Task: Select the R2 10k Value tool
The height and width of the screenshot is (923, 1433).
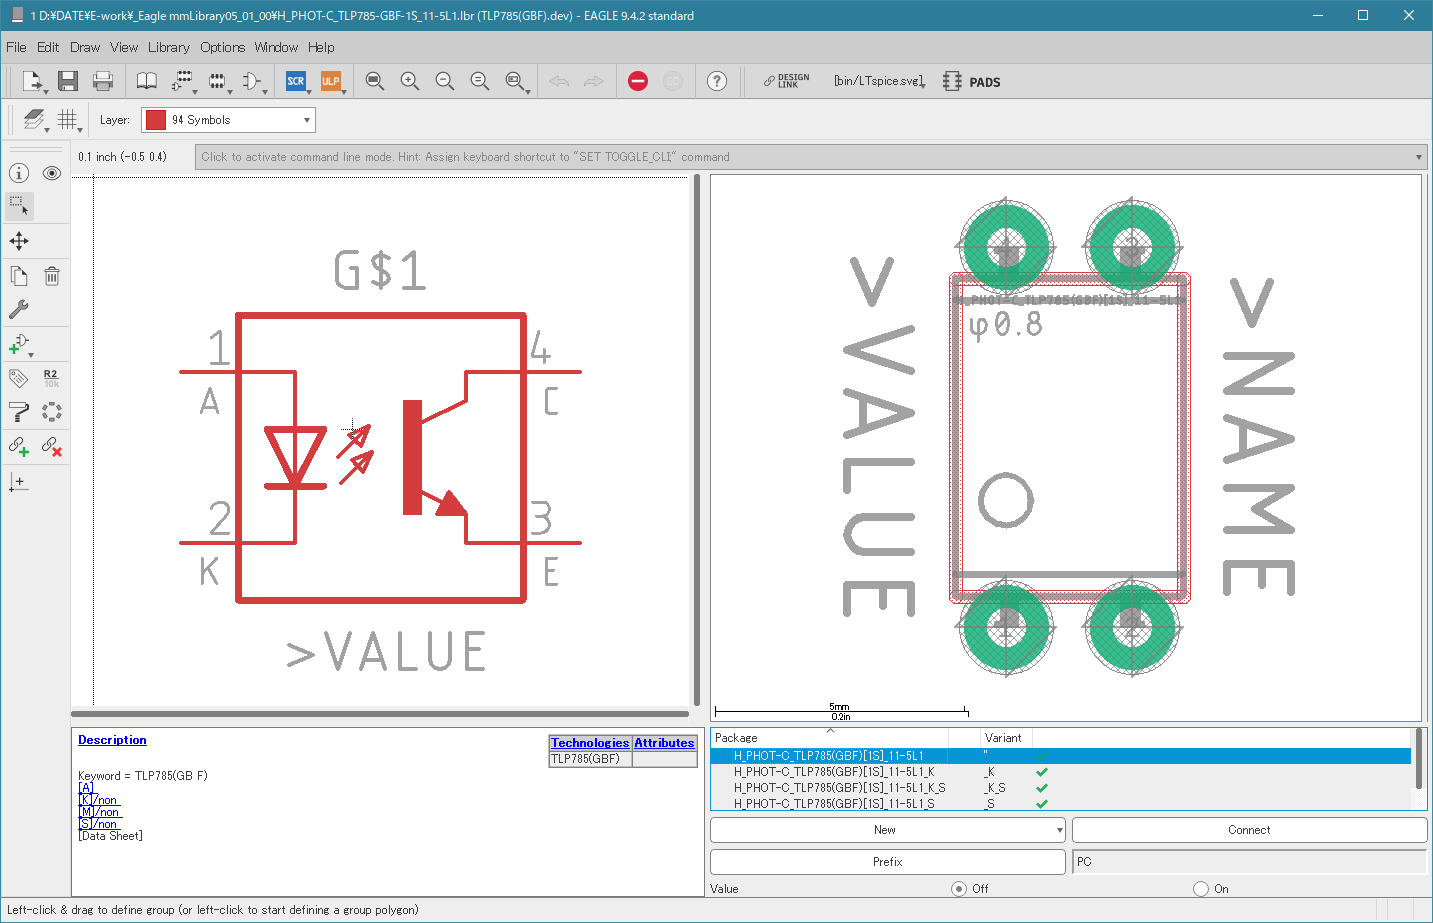Action: pyautogui.click(x=52, y=378)
